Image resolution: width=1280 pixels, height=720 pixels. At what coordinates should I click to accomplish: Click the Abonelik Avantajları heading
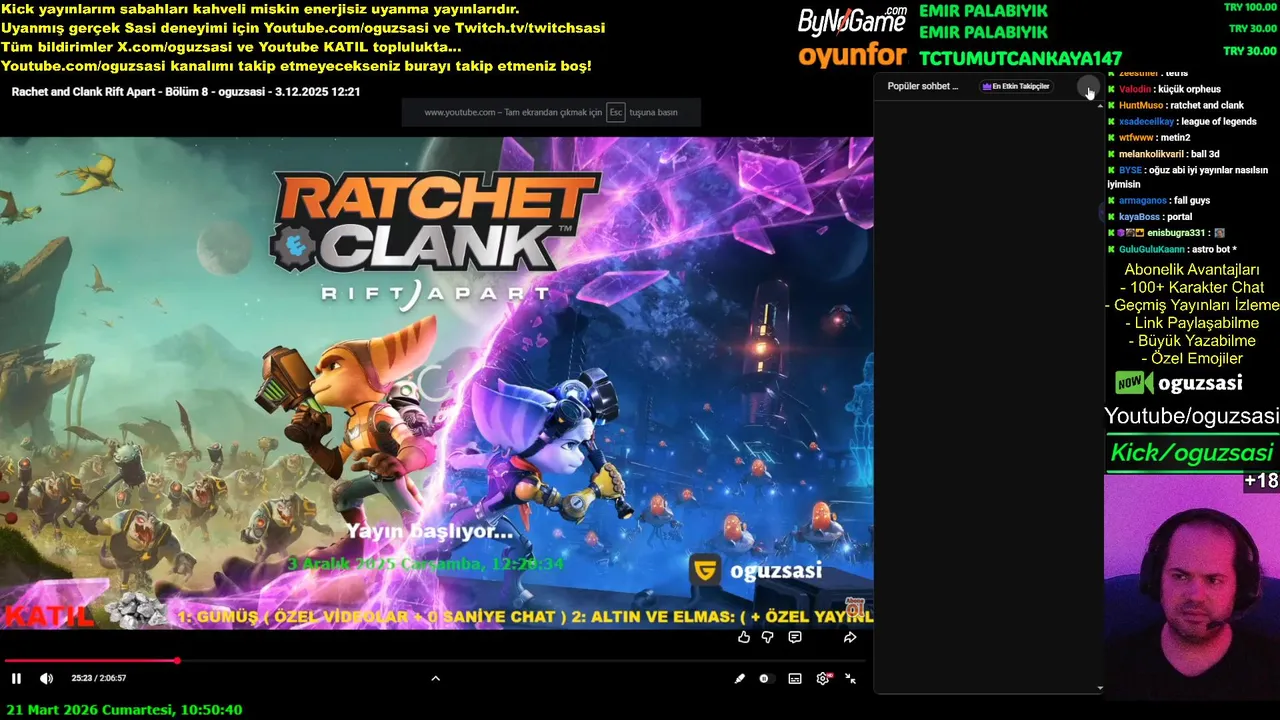pos(1192,270)
